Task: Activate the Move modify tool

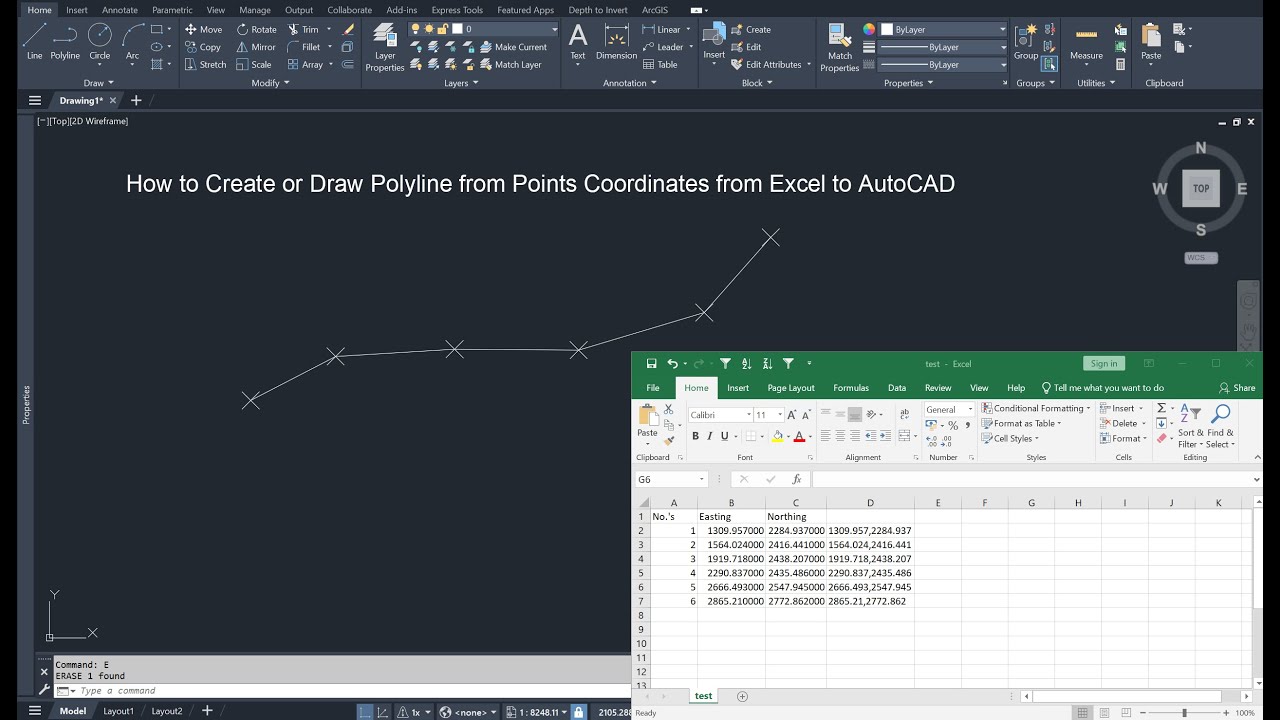Action: (204, 29)
